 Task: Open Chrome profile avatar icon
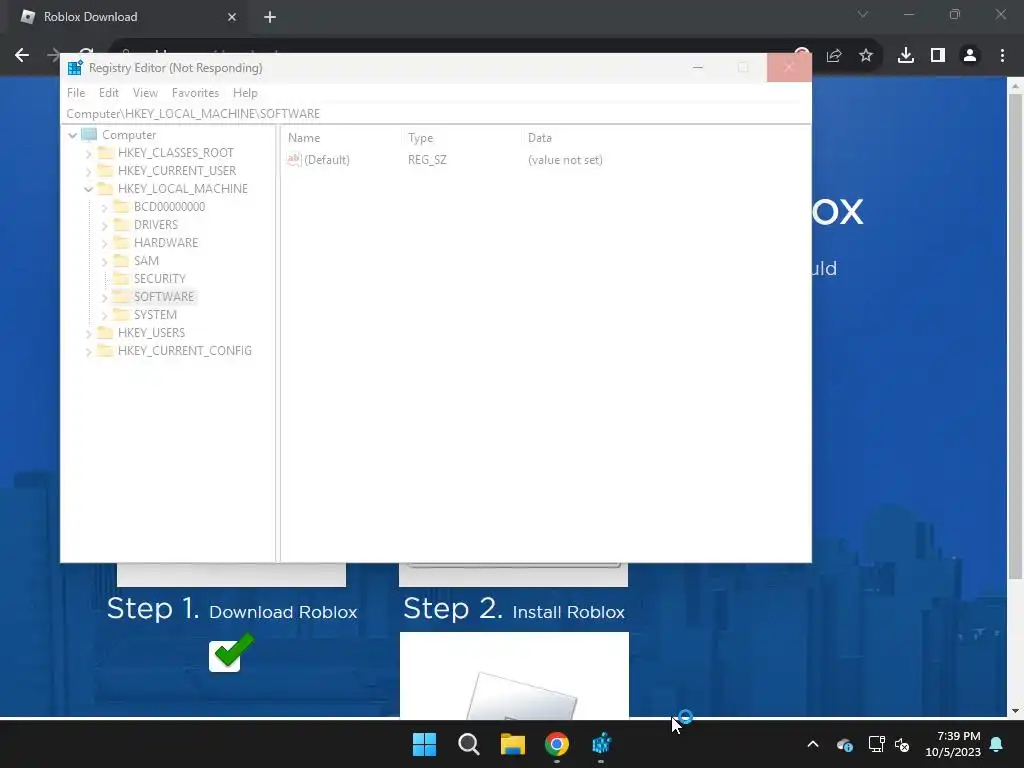tap(970, 56)
